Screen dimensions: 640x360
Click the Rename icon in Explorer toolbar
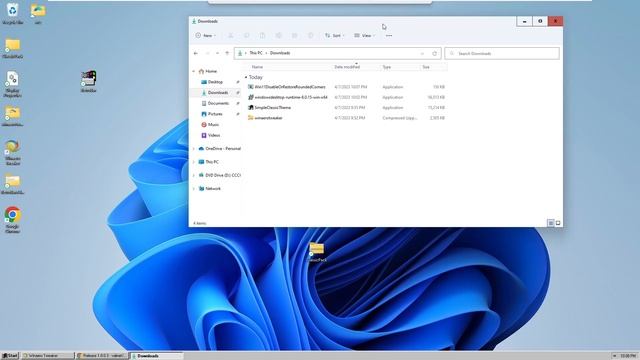click(x=278, y=36)
